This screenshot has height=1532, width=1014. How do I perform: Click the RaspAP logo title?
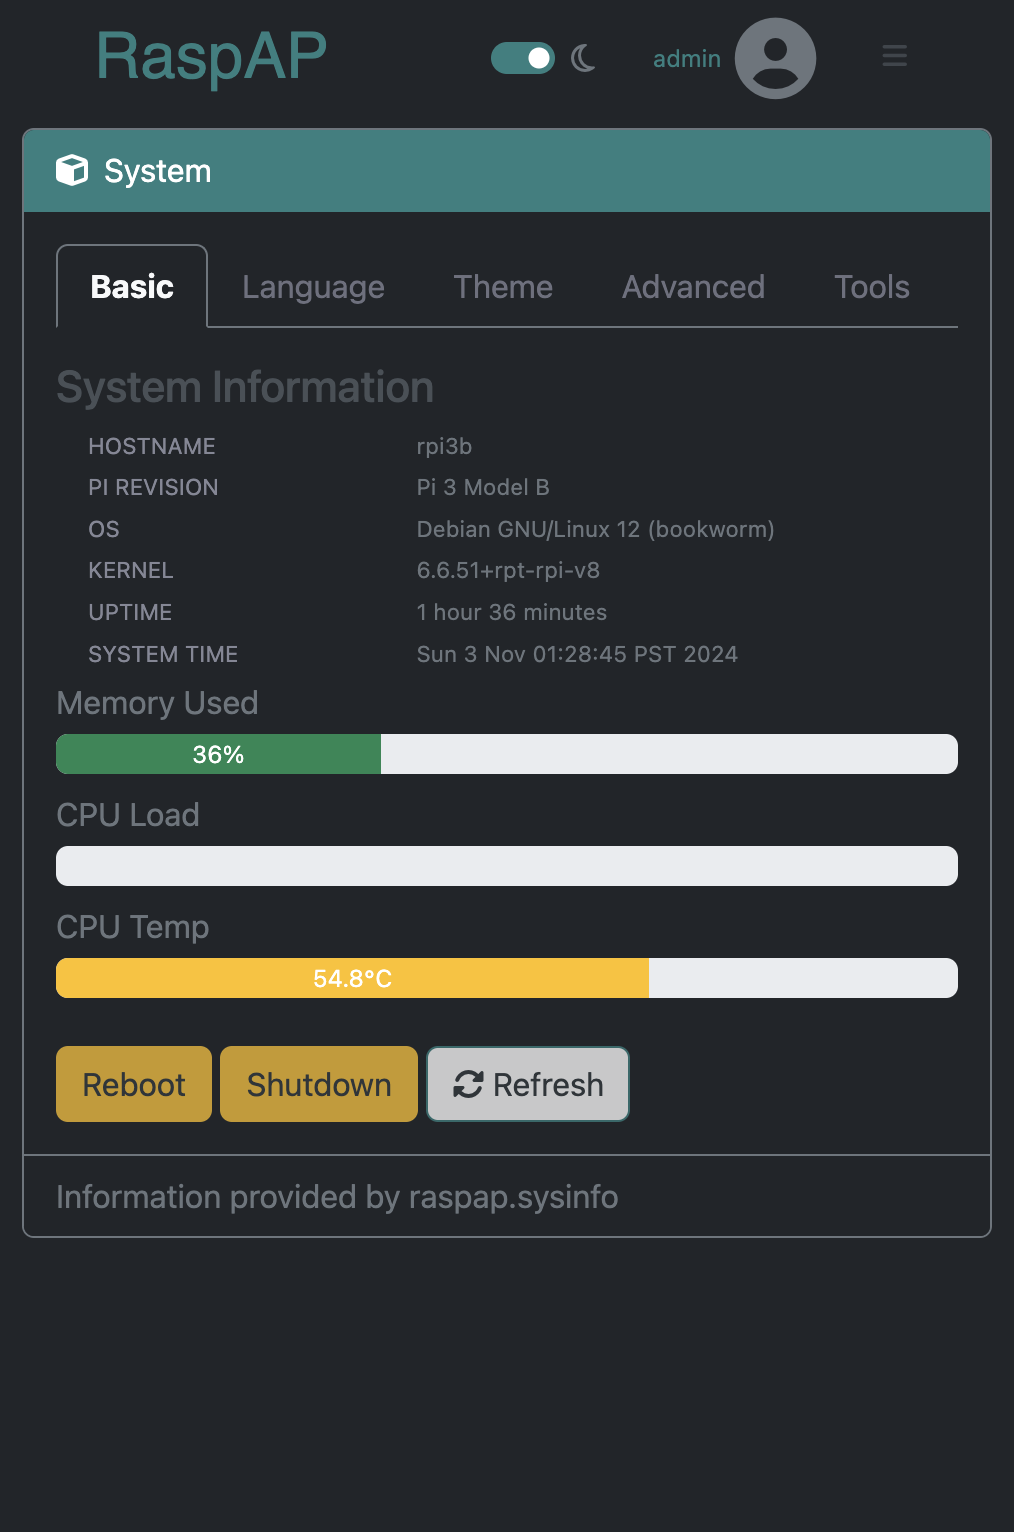(x=211, y=56)
